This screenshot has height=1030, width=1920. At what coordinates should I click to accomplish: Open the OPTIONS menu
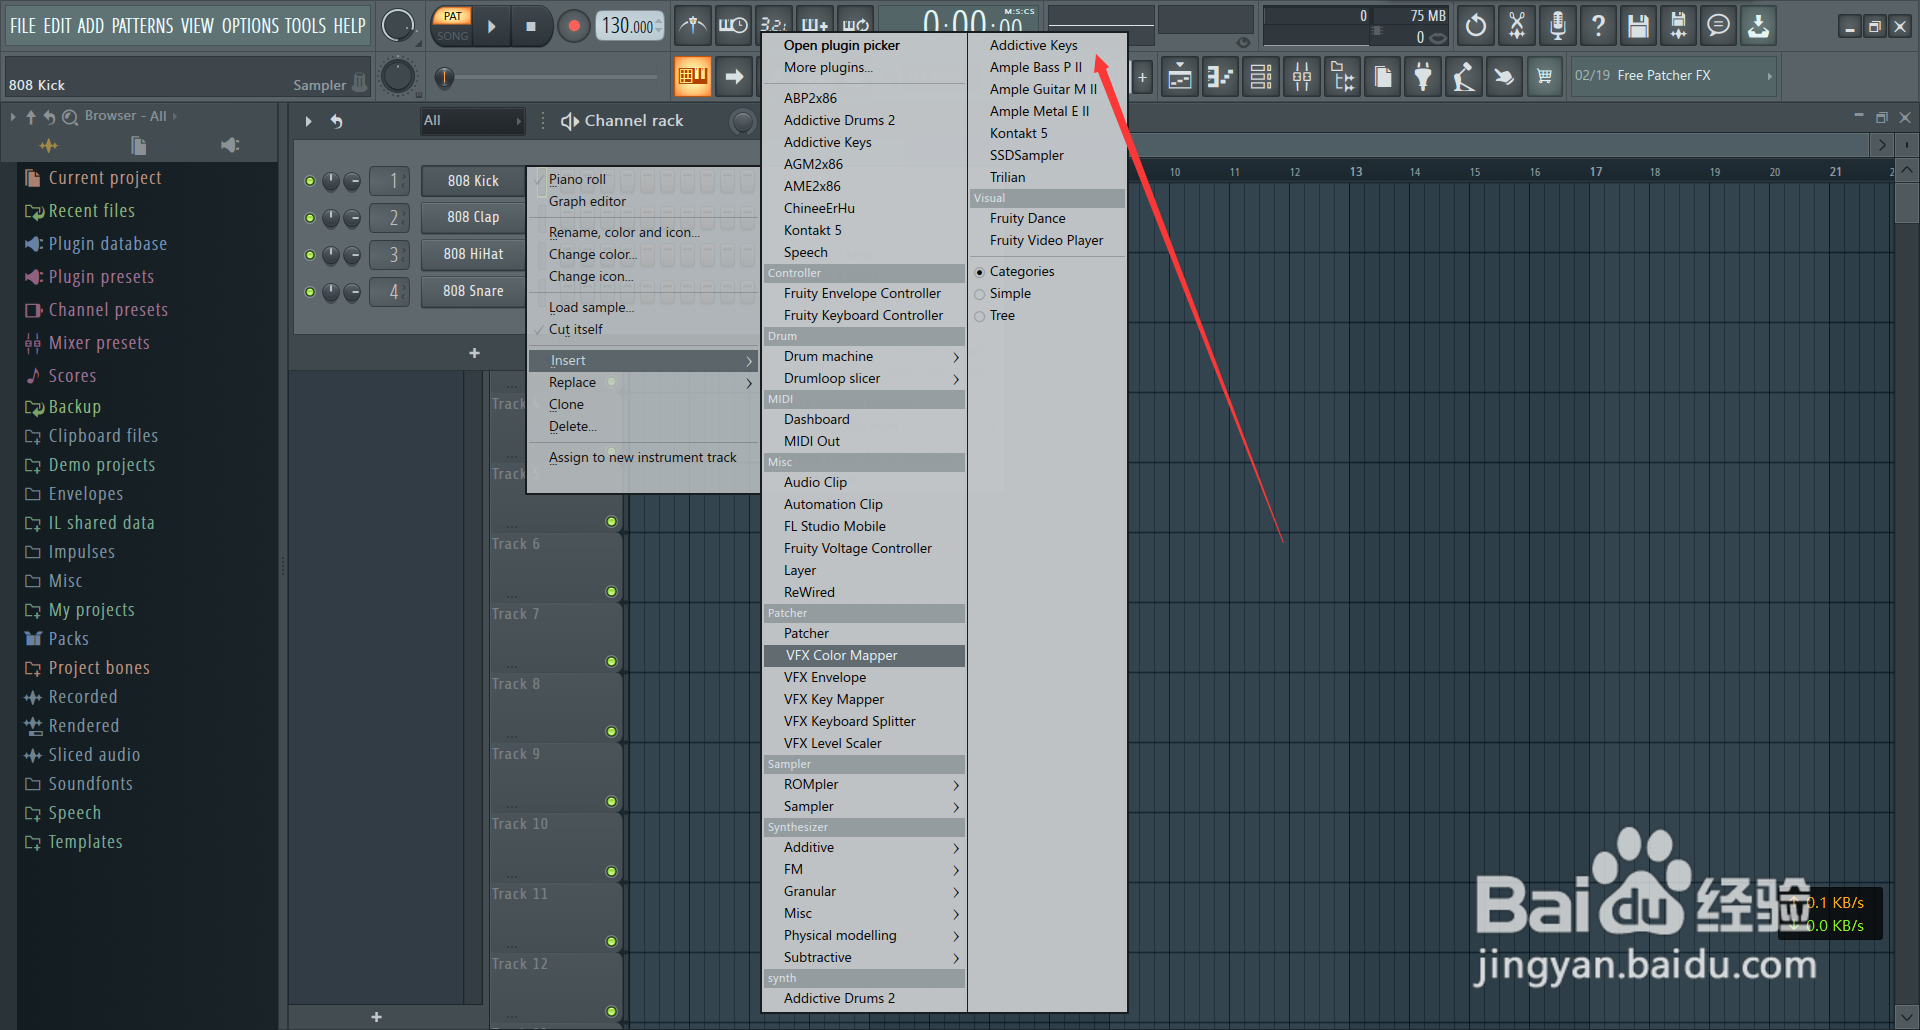pos(250,26)
